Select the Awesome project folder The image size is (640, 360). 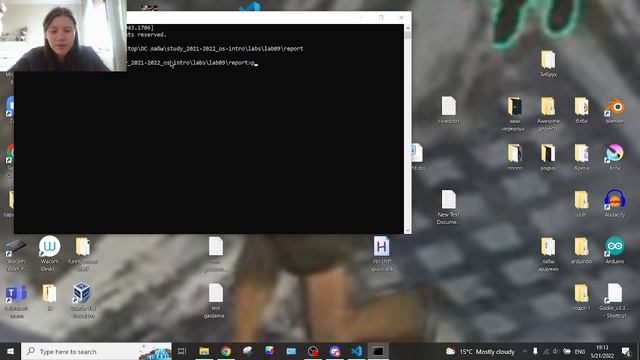548,114
